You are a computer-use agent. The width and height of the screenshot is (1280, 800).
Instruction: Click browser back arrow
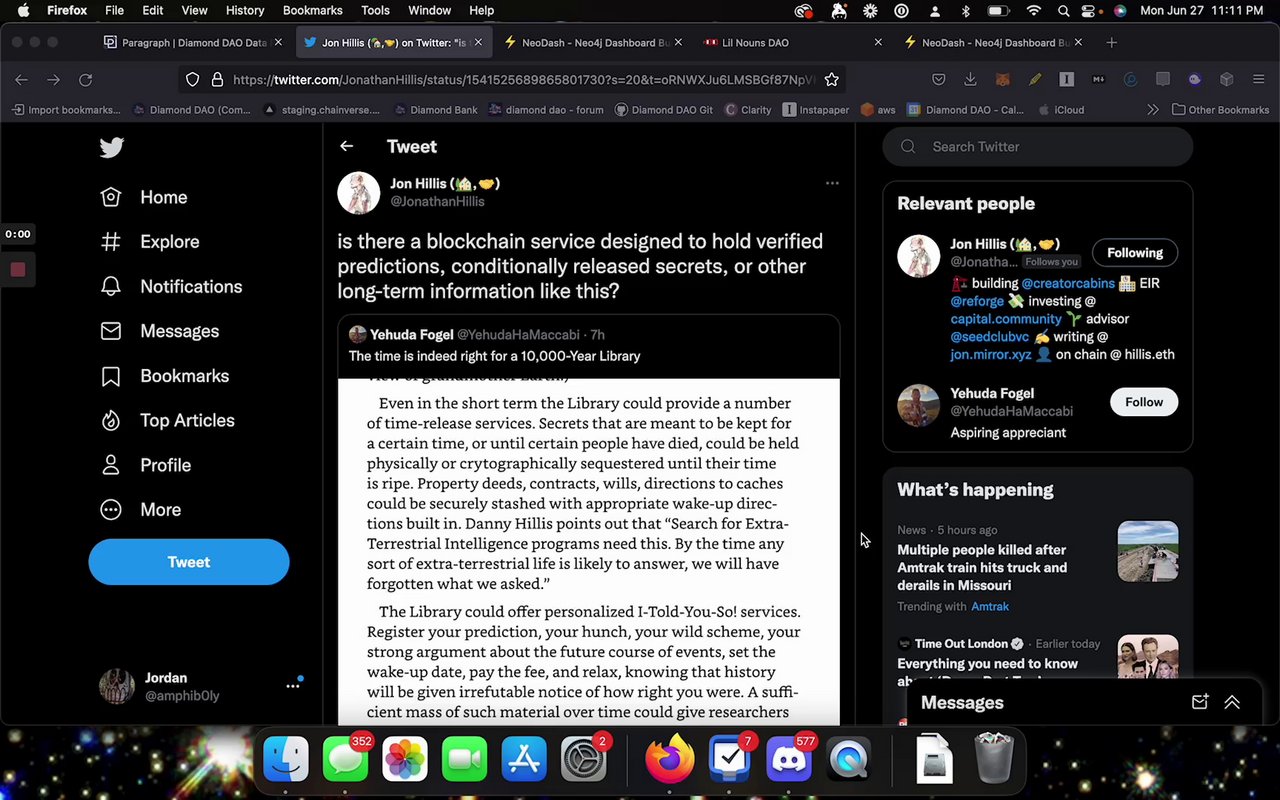pos(21,80)
